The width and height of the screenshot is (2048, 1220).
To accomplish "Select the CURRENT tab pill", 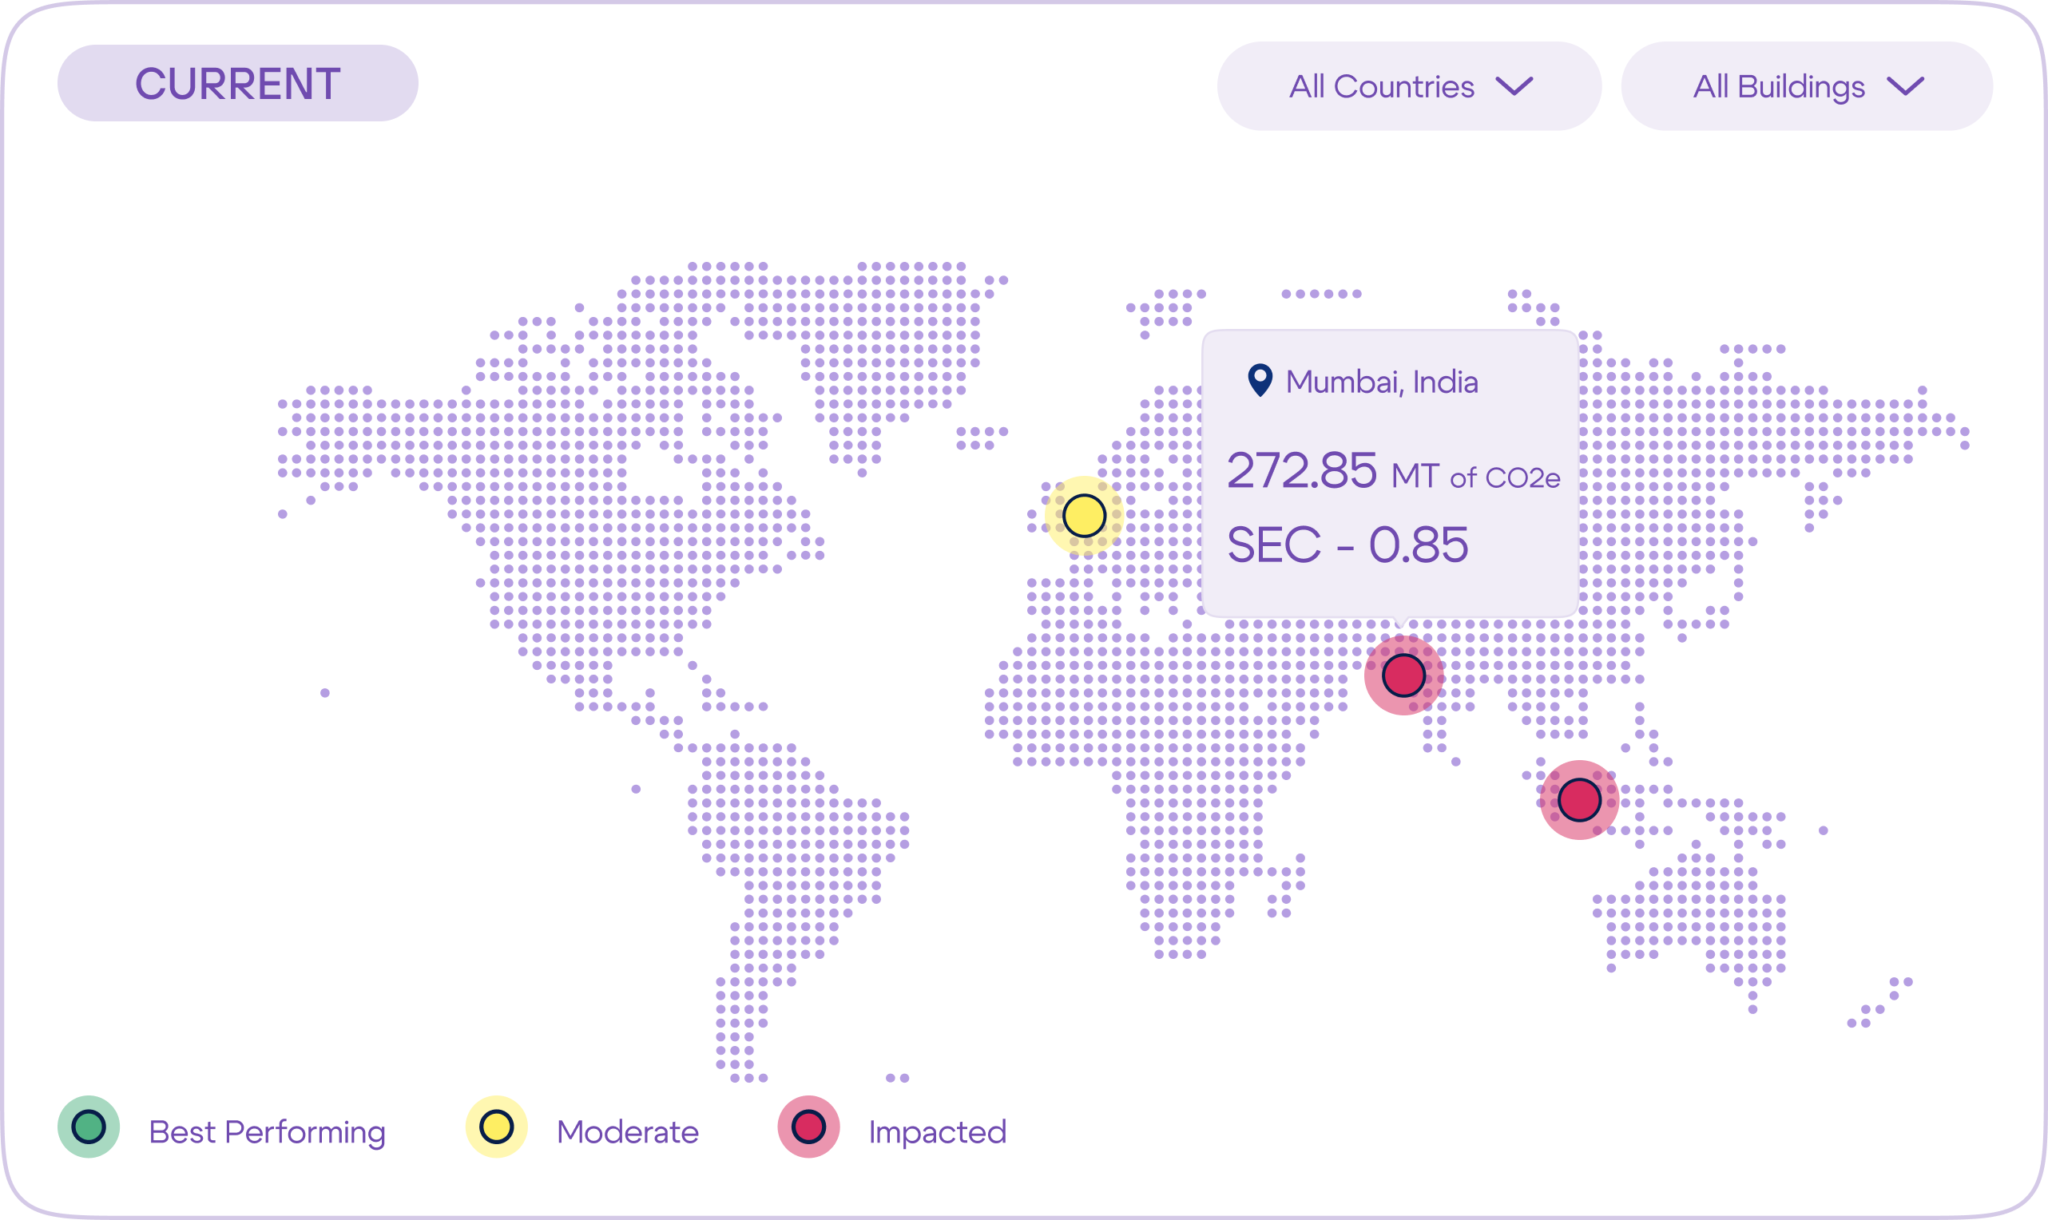I will [238, 84].
